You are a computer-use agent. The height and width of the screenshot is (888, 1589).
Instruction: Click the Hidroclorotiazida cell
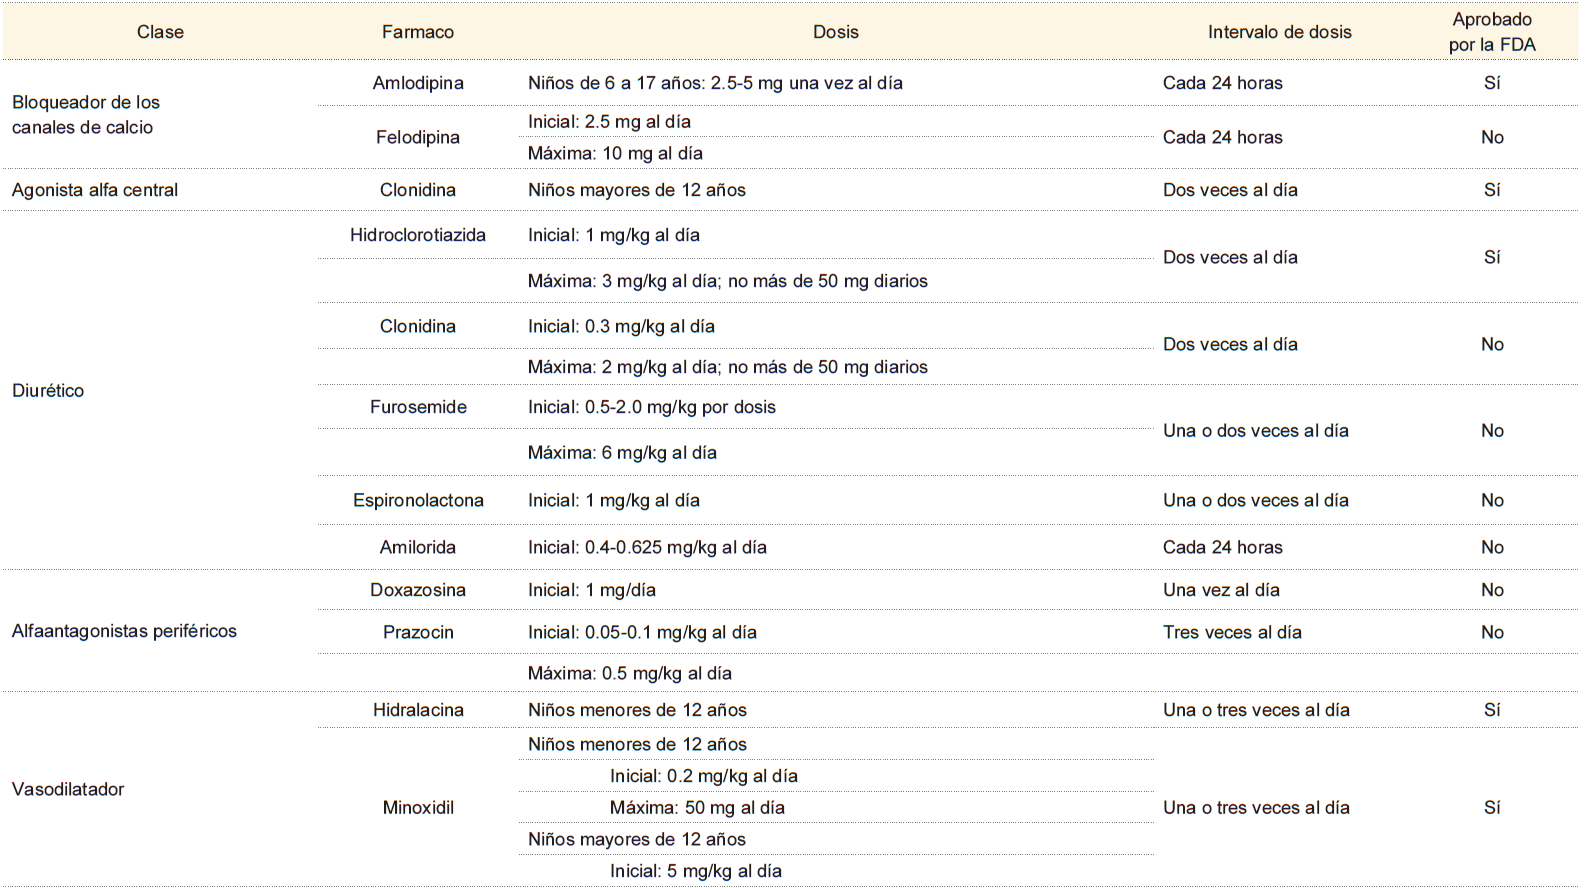coord(418,235)
